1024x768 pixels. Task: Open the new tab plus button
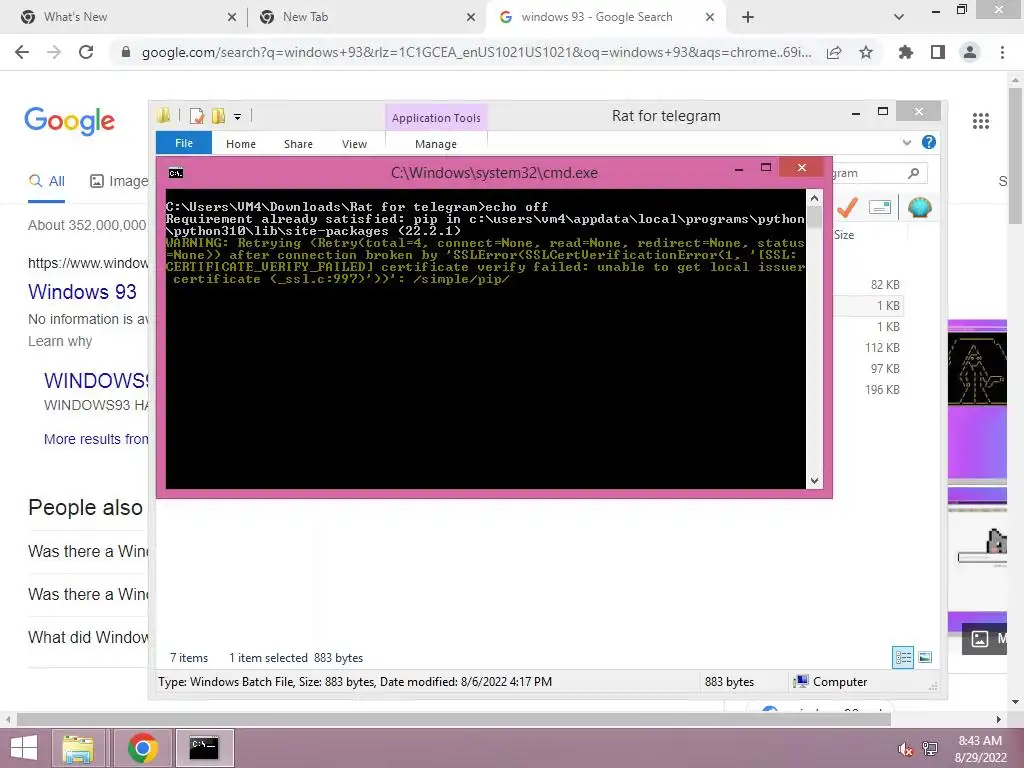pyautogui.click(x=748, y=17)
